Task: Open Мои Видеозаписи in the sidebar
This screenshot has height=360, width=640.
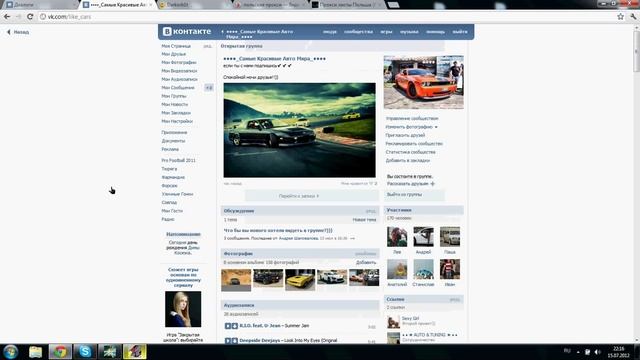Action: (x=179, y=71)
